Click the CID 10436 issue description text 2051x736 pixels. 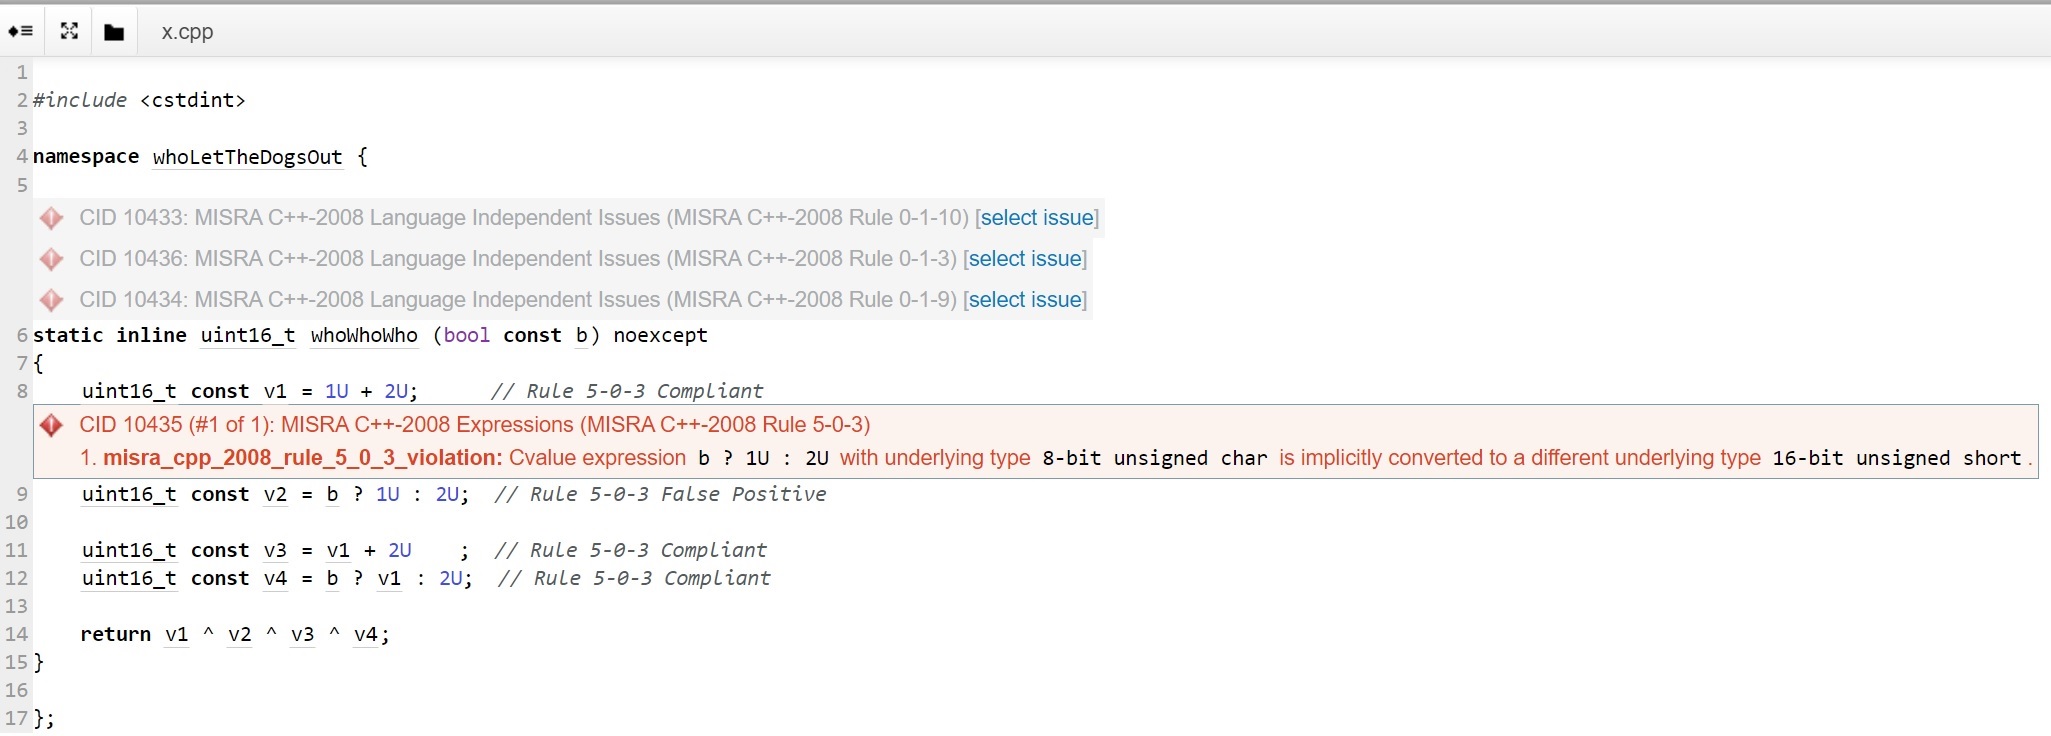[x=518, y=259]
